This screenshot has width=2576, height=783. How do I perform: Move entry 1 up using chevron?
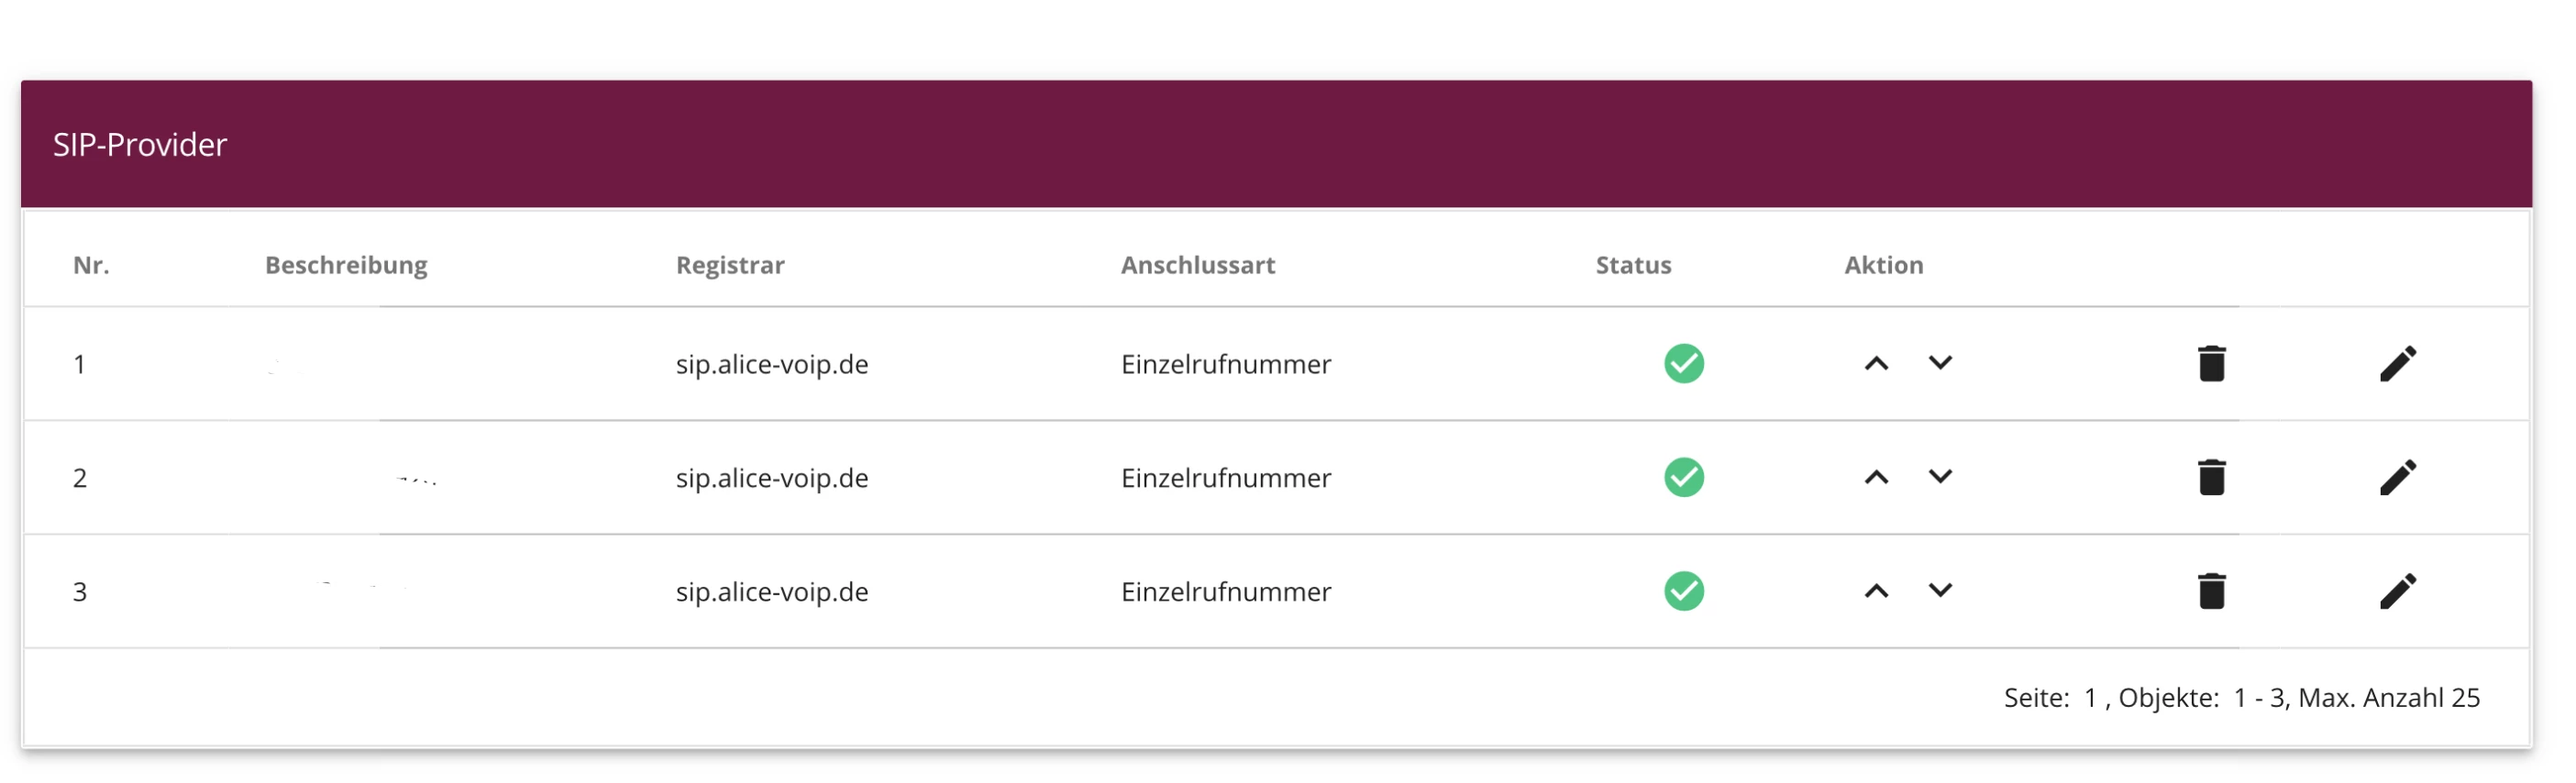click(x=1877, y=364)
